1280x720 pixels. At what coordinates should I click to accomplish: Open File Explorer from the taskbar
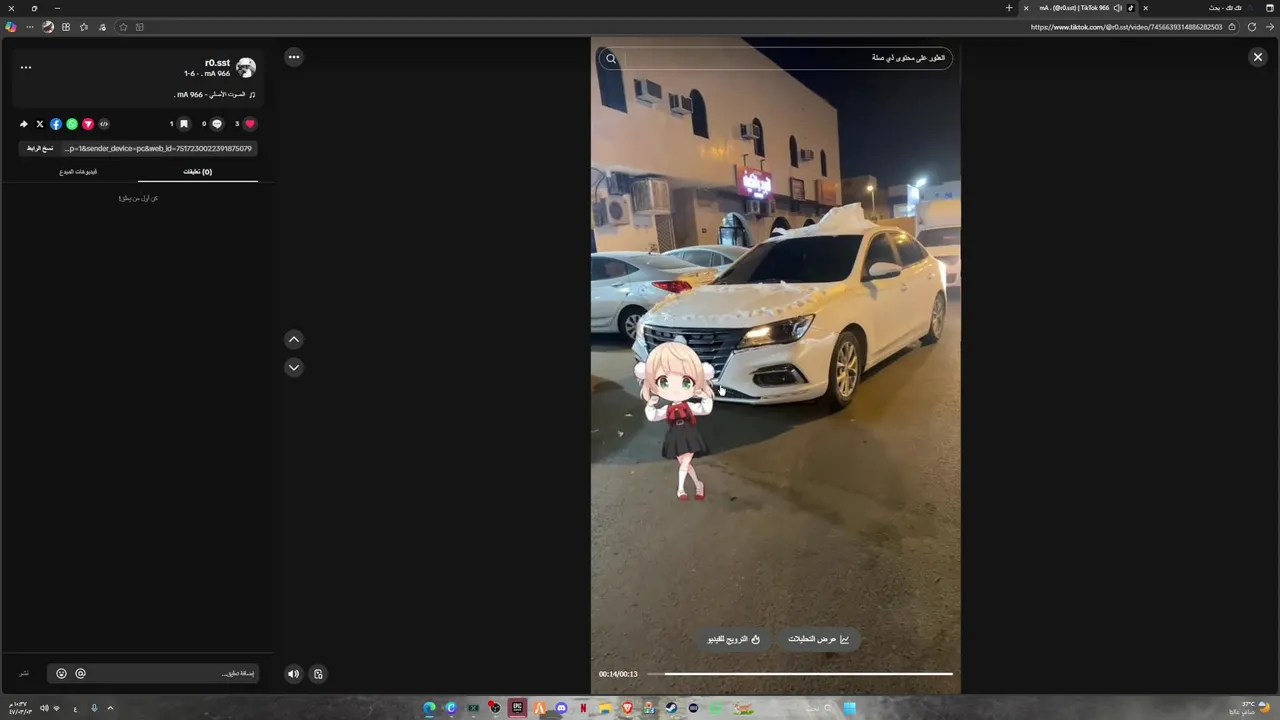pyautogui.click(x=605, y=708)
